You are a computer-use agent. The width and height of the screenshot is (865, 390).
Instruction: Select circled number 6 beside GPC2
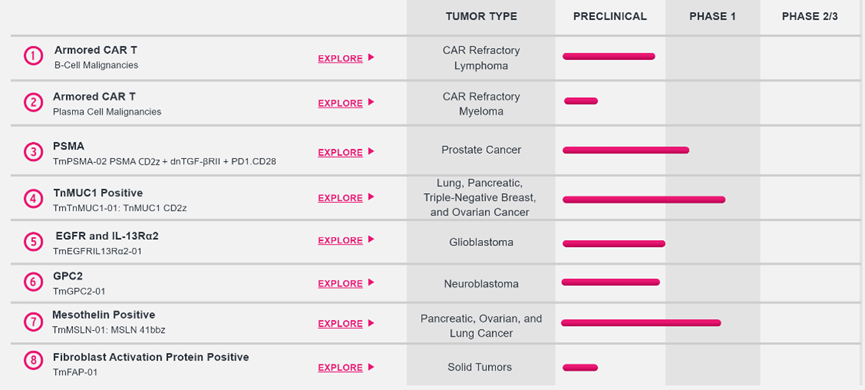point(33,282)
